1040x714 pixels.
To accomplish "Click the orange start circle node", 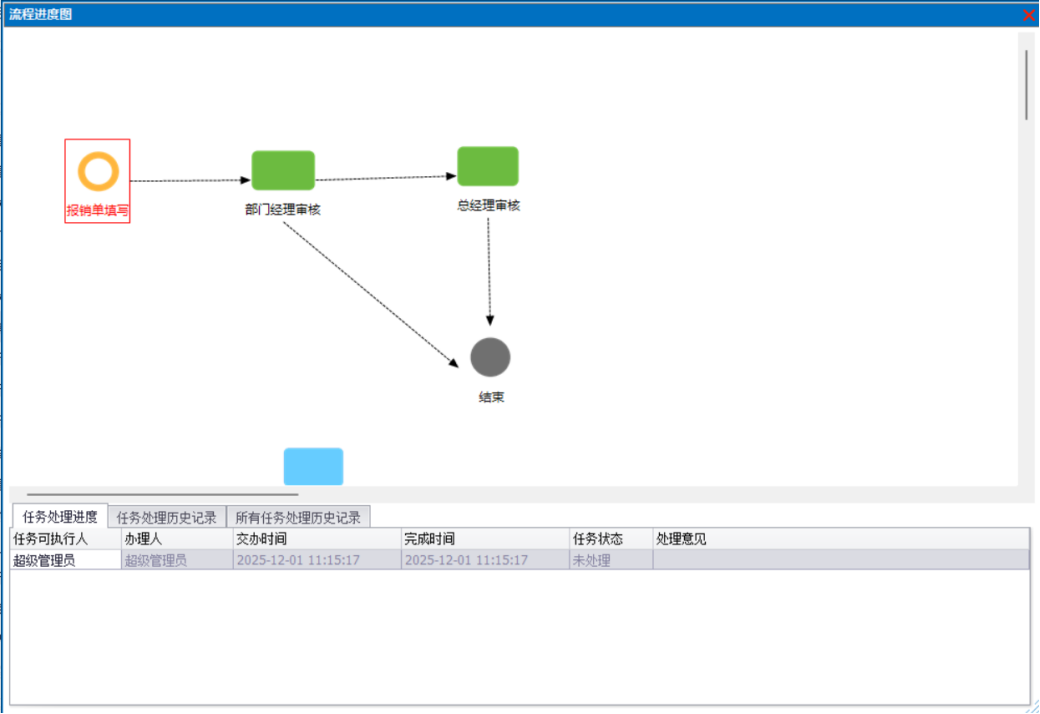I will point(98,172).
